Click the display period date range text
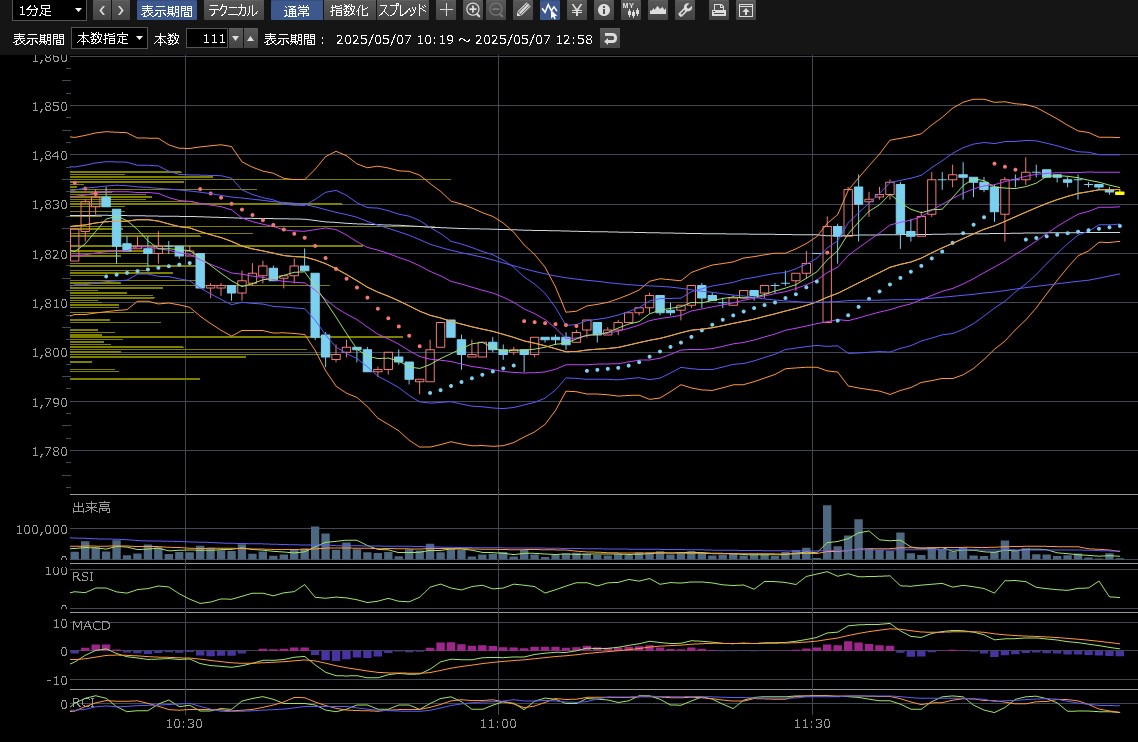Image resolution: width=1138 pixels, height=742 pixels. pos(464,39)
